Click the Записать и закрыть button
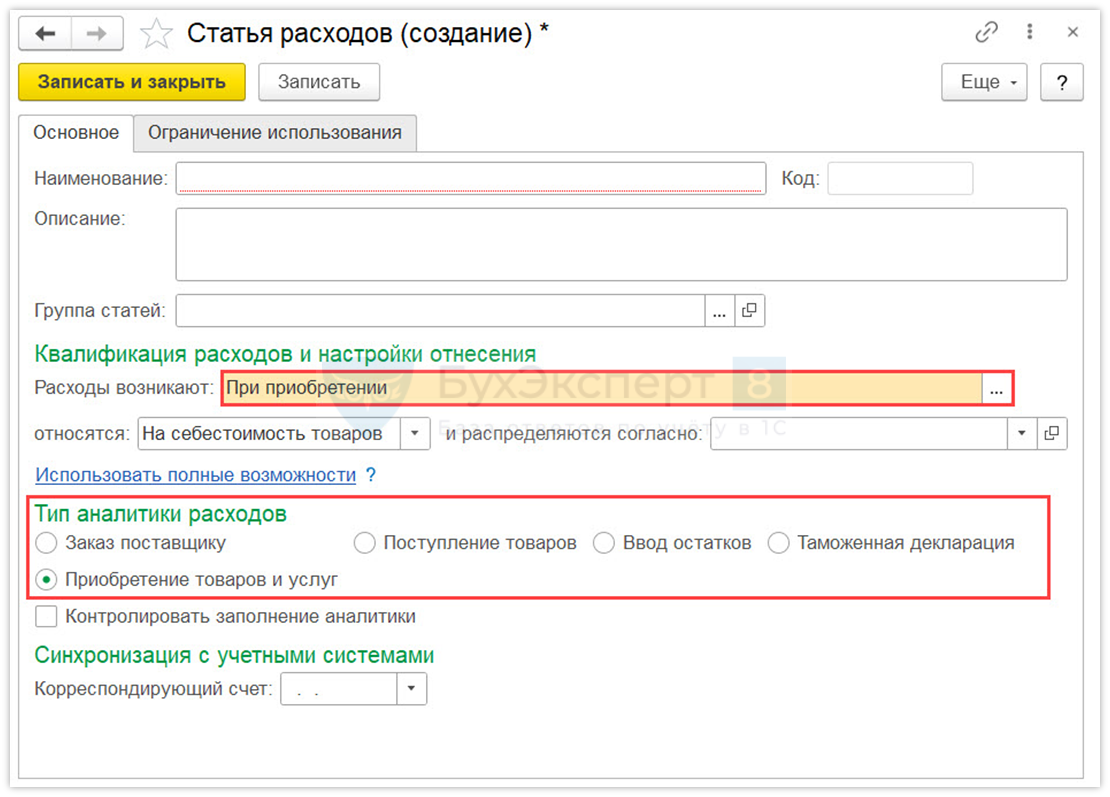 132,82
